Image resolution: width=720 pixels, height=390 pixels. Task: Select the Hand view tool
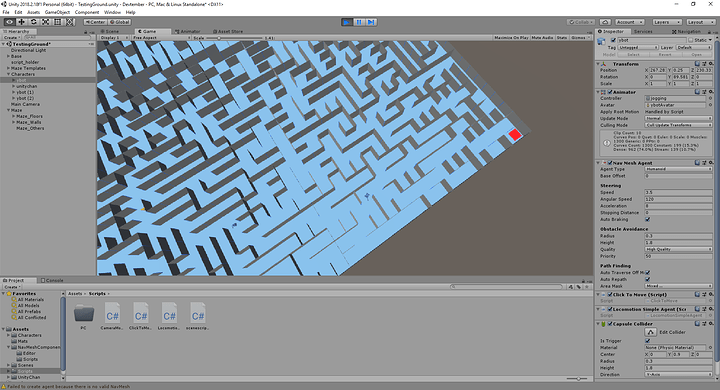tap(9, 22)
